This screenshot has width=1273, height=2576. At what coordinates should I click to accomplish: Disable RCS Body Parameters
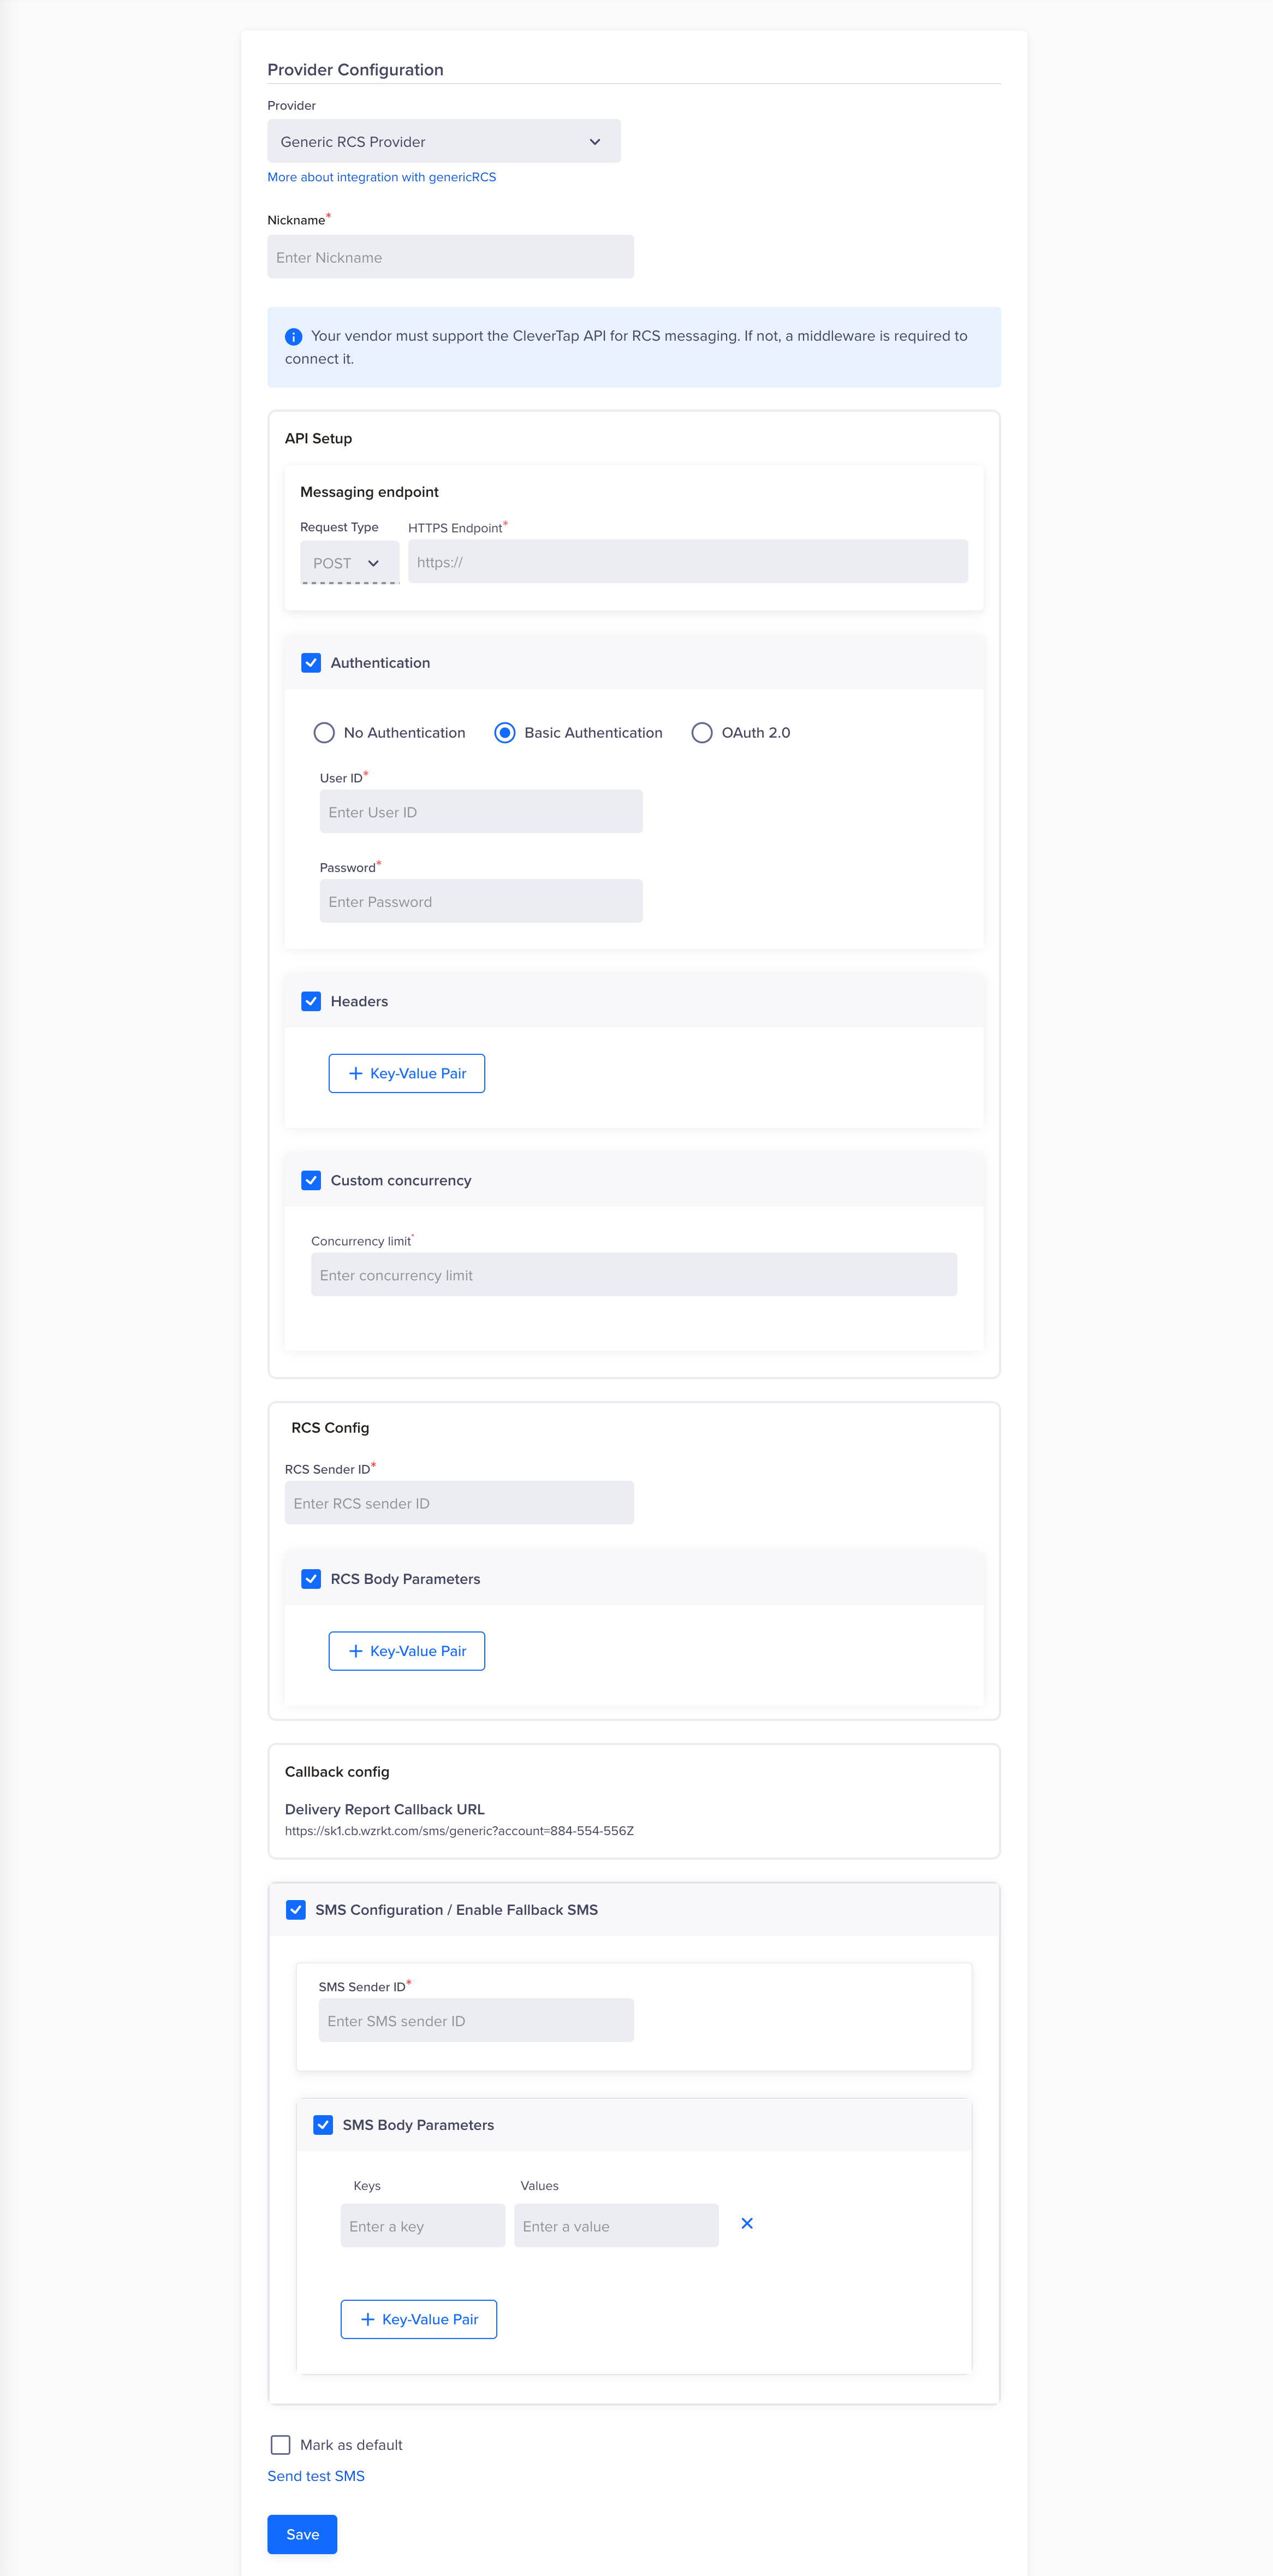click(x=311, y=1579)
